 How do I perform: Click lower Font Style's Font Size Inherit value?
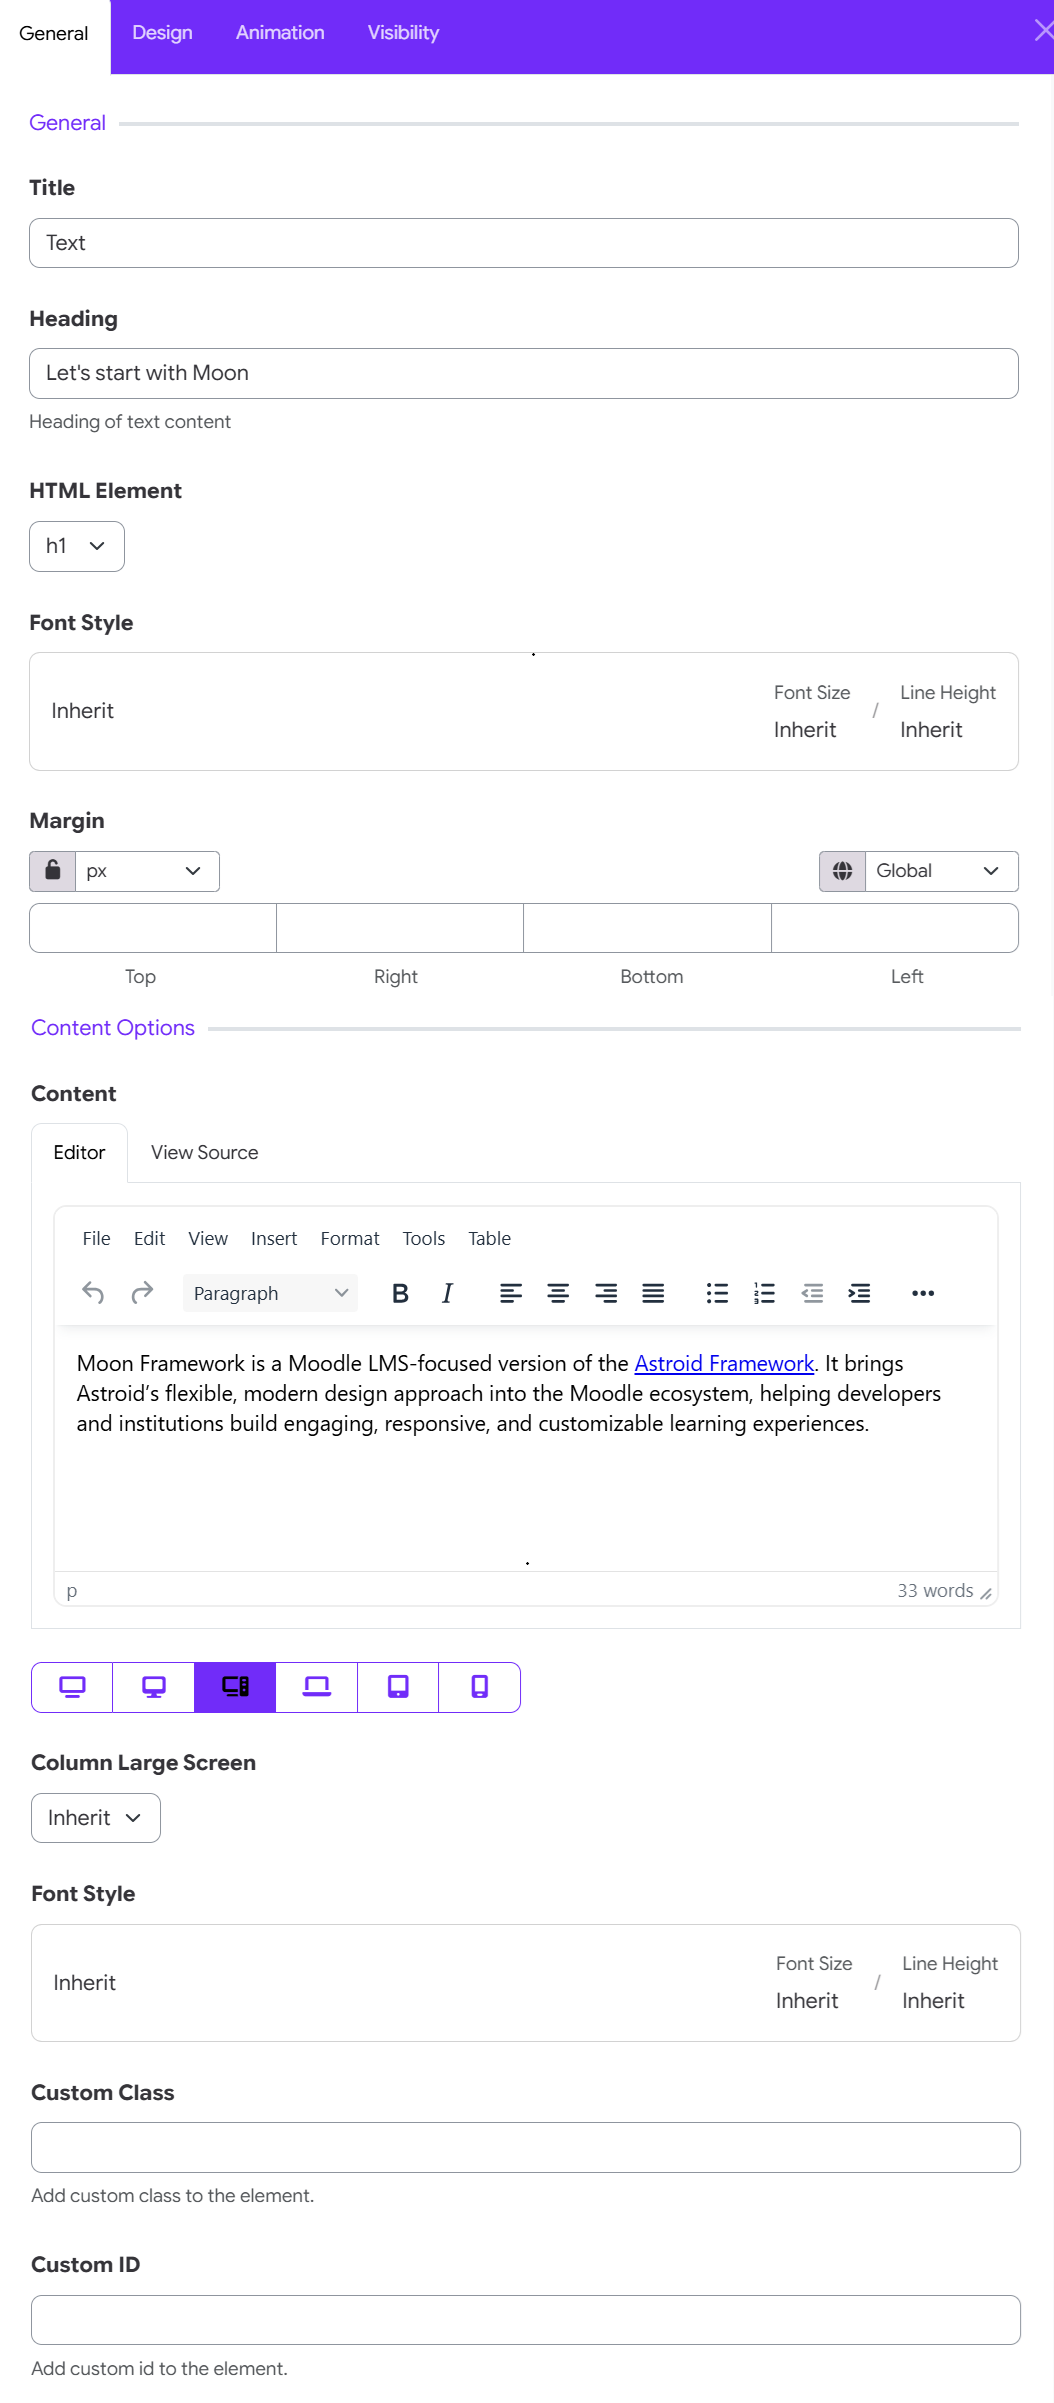click(807, 2001)
